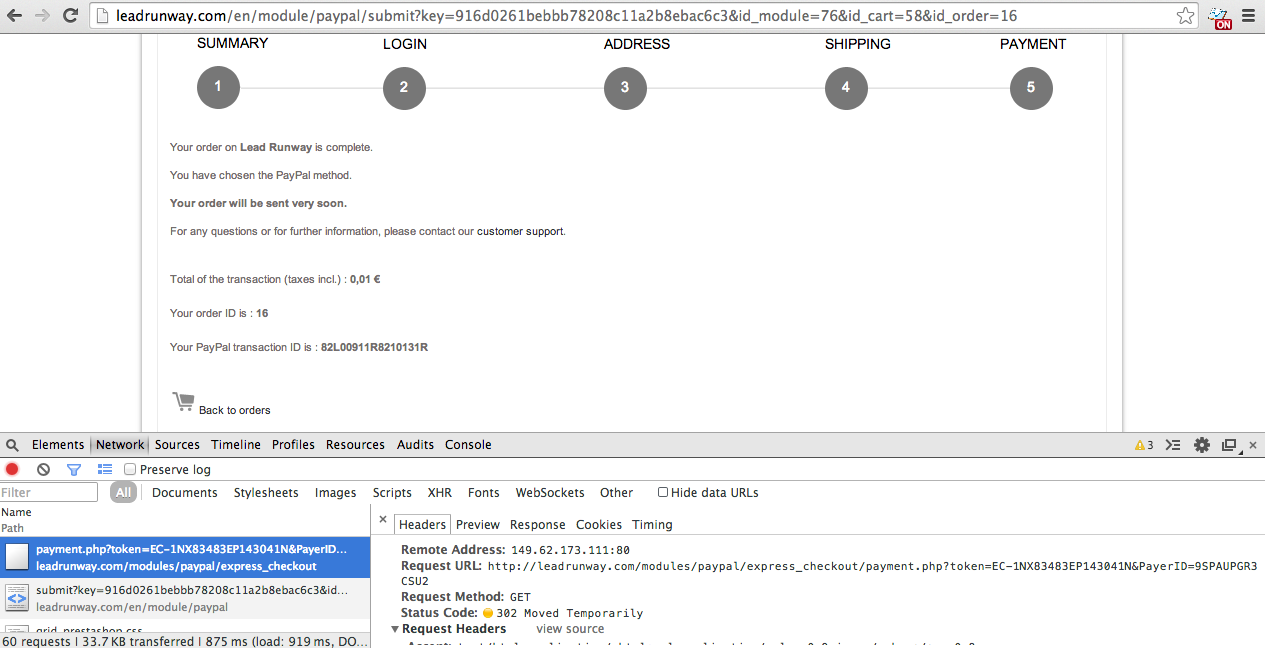Image resolution: width=1265 pixels, height=648 pixels.
Task: Click the customer support link
Action: (520, 231)
